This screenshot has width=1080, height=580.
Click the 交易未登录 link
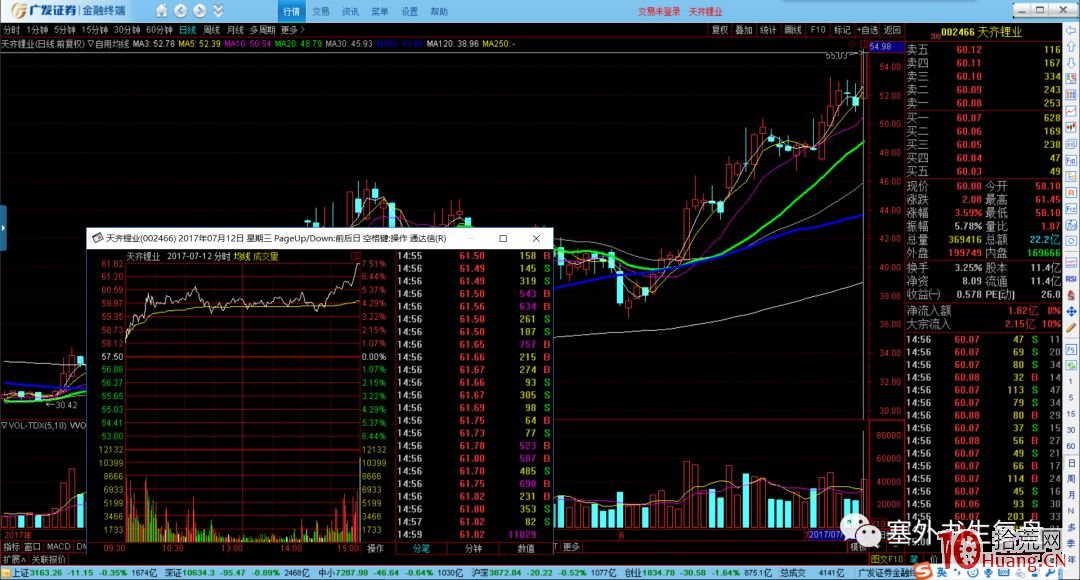coord(658,12)
